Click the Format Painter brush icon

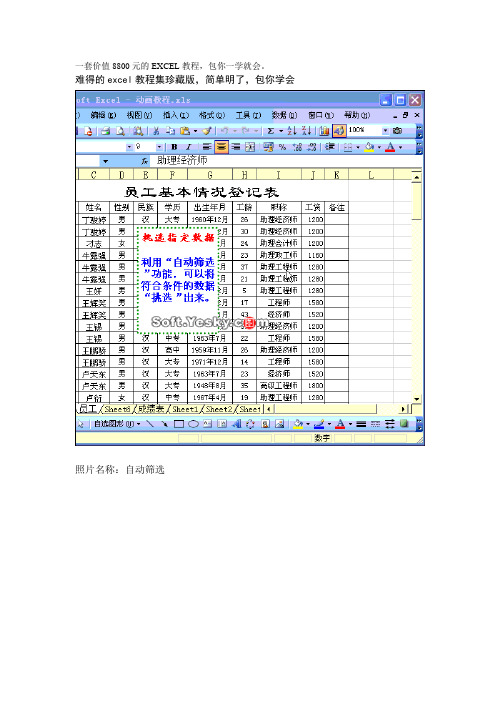(x=207, y=131)
